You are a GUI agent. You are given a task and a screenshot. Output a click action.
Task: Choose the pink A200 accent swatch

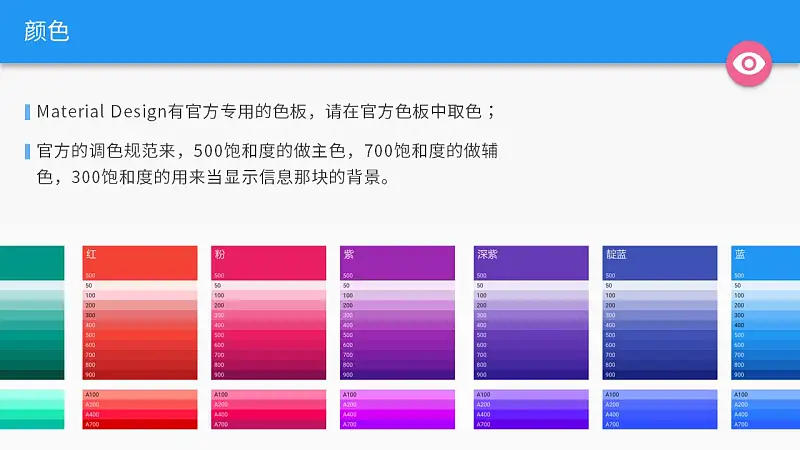coord(268,405)
